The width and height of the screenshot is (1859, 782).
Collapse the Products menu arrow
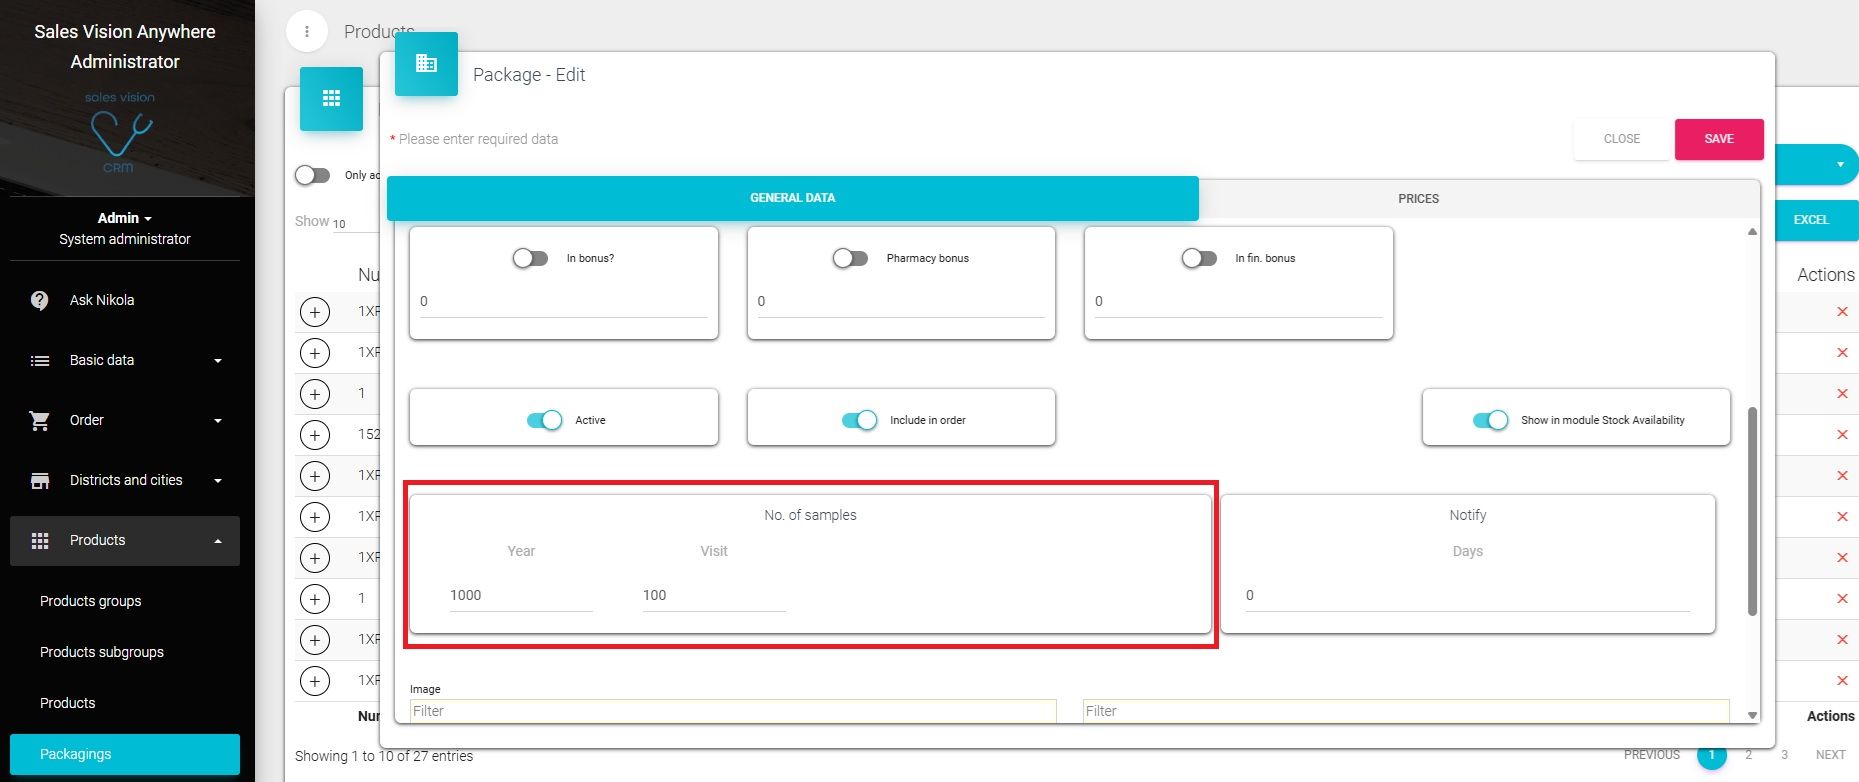[218, 541]
